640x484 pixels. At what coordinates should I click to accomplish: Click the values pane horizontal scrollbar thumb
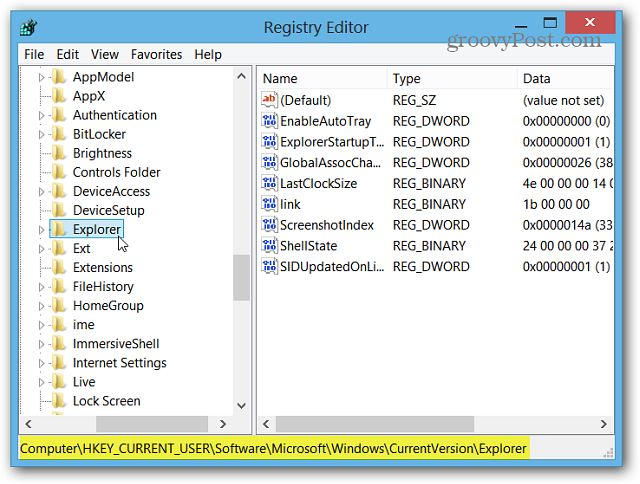375,424
